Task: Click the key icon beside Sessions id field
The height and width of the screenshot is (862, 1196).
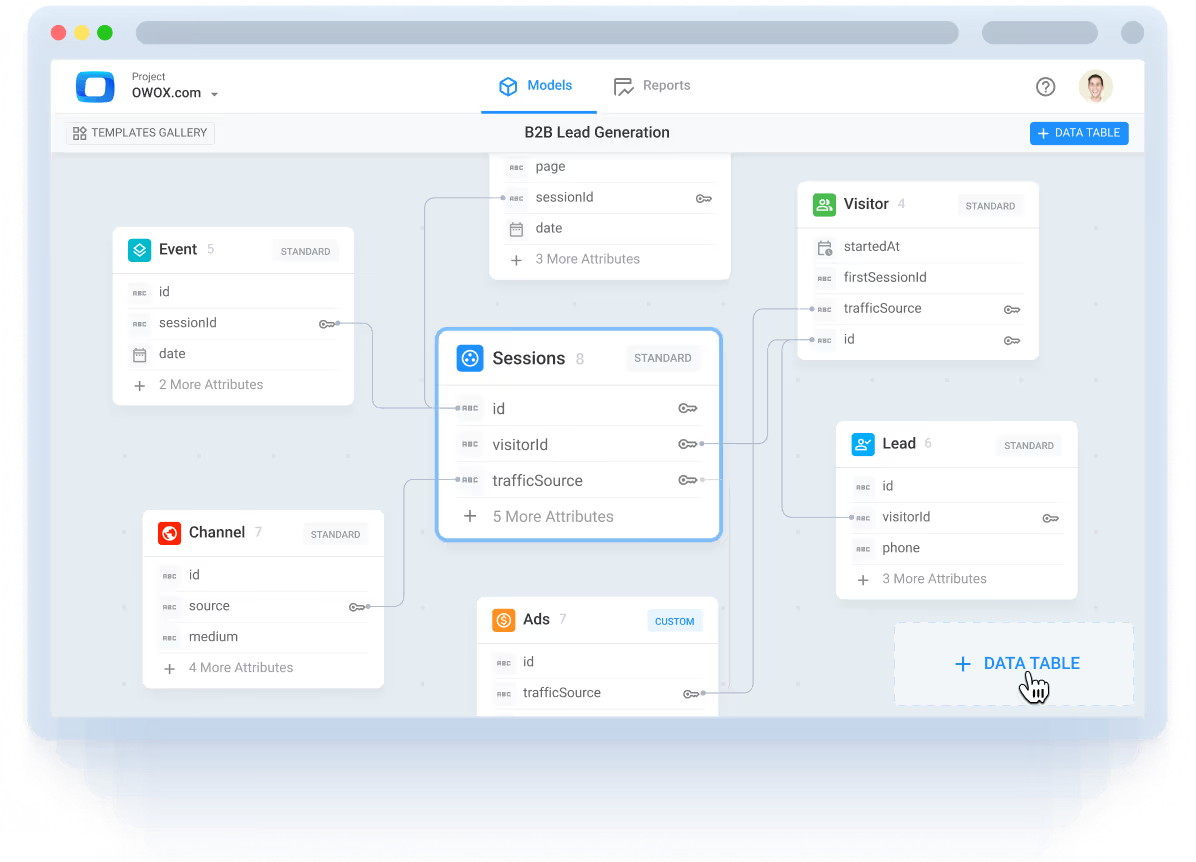Action: pos(687,408)
